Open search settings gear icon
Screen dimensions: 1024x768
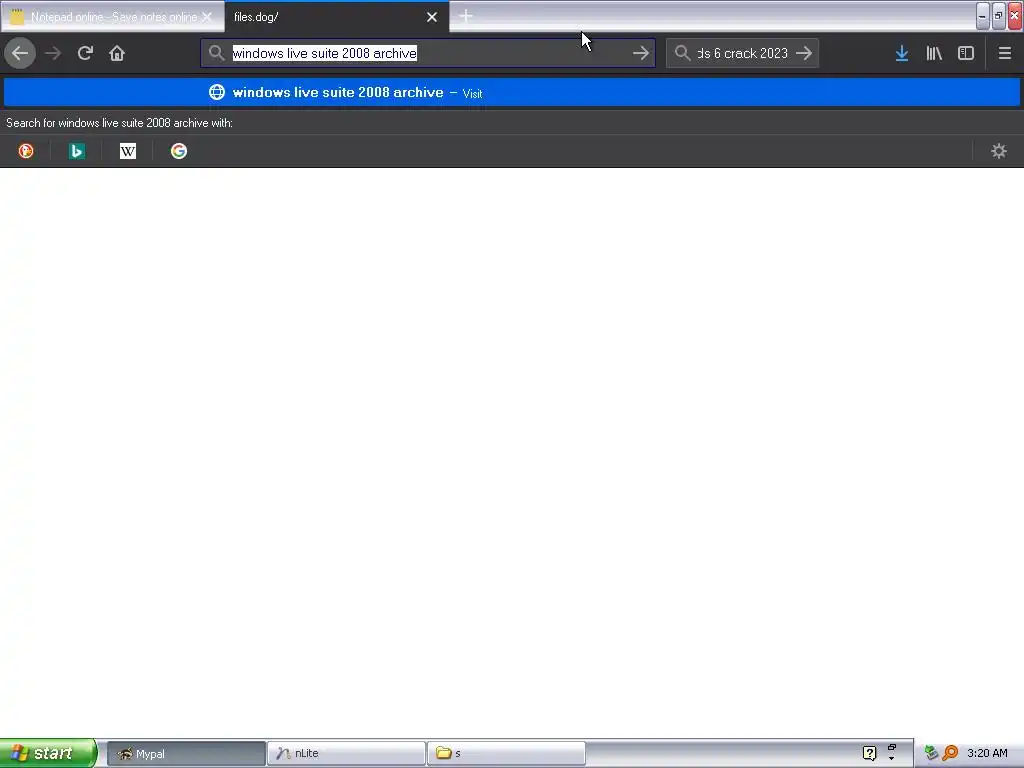tap(999, 151)
